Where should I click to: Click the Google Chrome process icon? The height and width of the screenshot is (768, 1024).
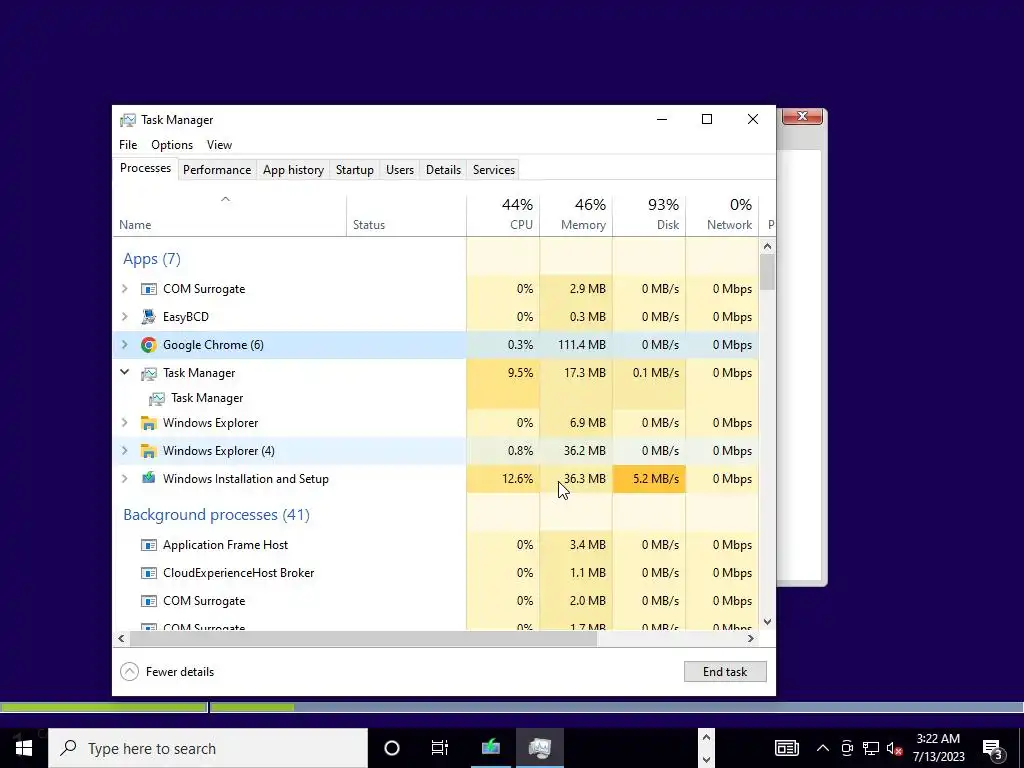coord(149,345)
